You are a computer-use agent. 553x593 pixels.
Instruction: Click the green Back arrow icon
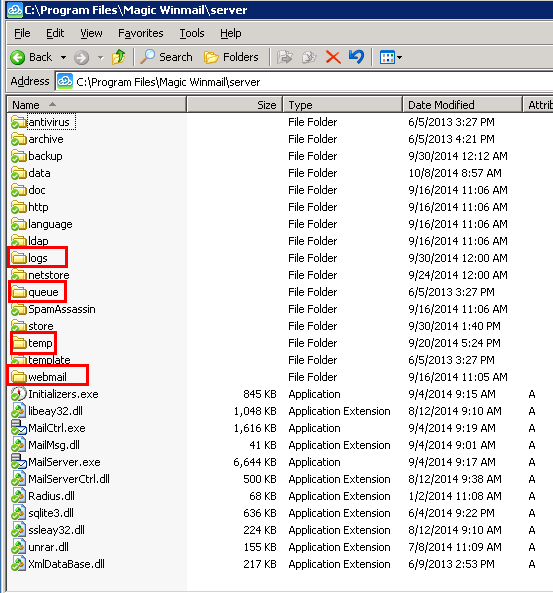(17, 57)
